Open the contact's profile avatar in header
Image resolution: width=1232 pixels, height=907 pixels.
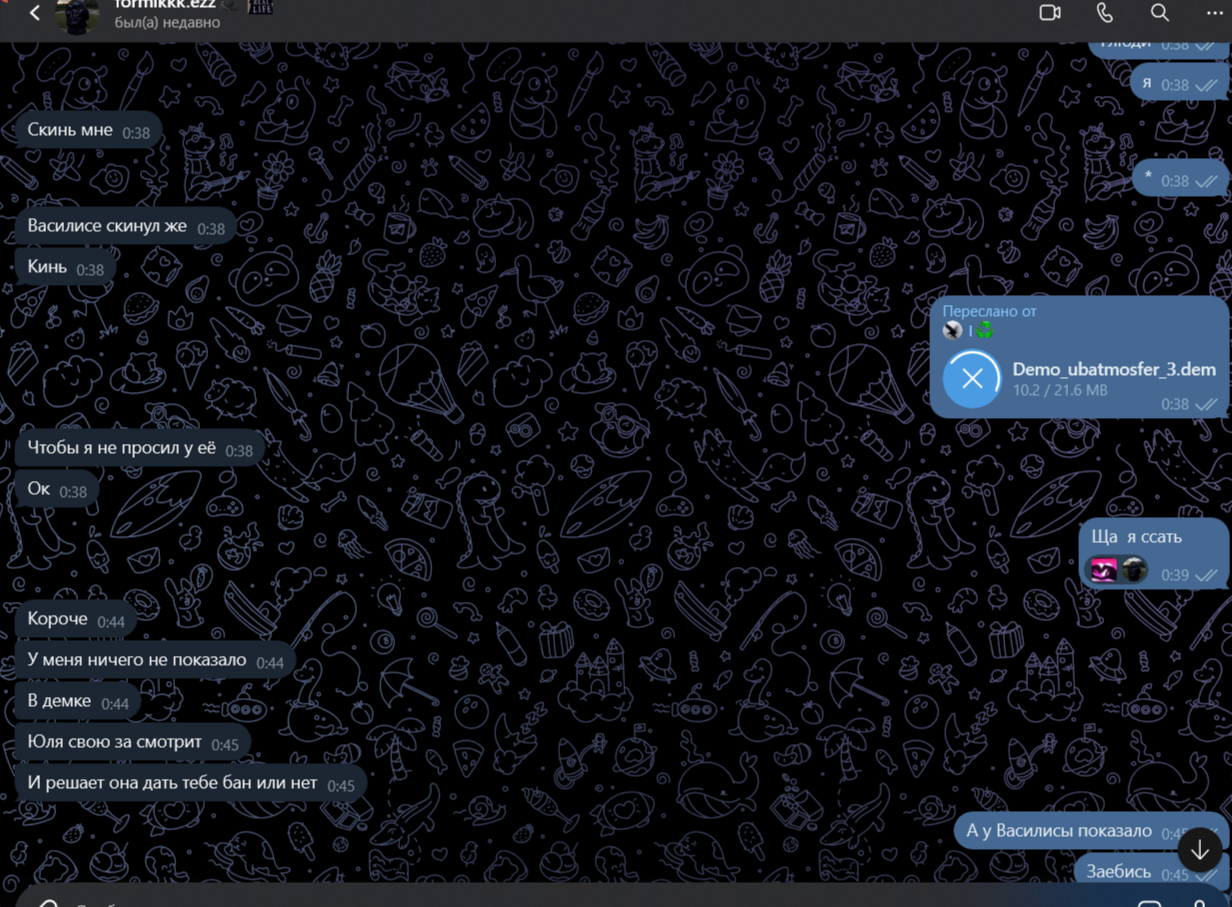click(x=77, y=14)
